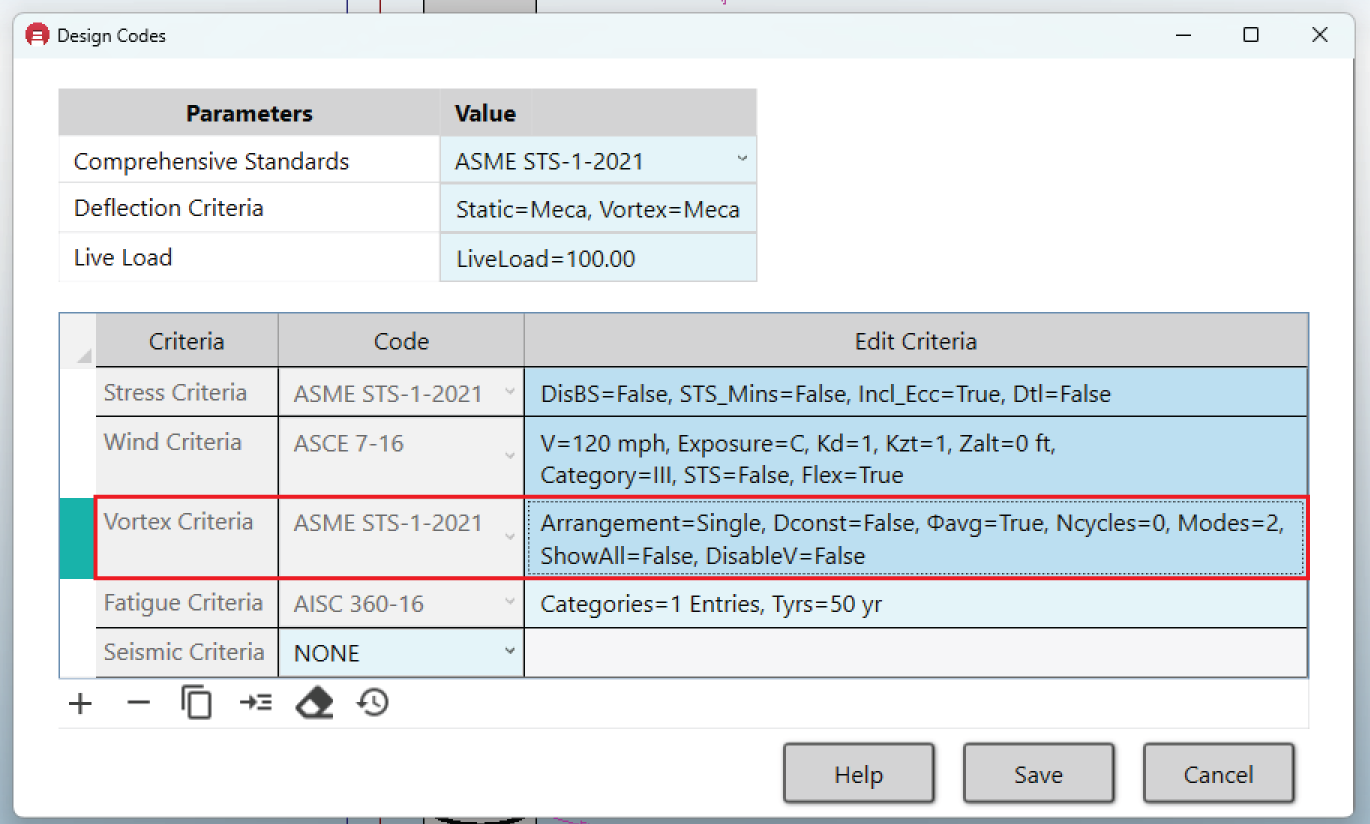Click the Value column header

point(598,113)
